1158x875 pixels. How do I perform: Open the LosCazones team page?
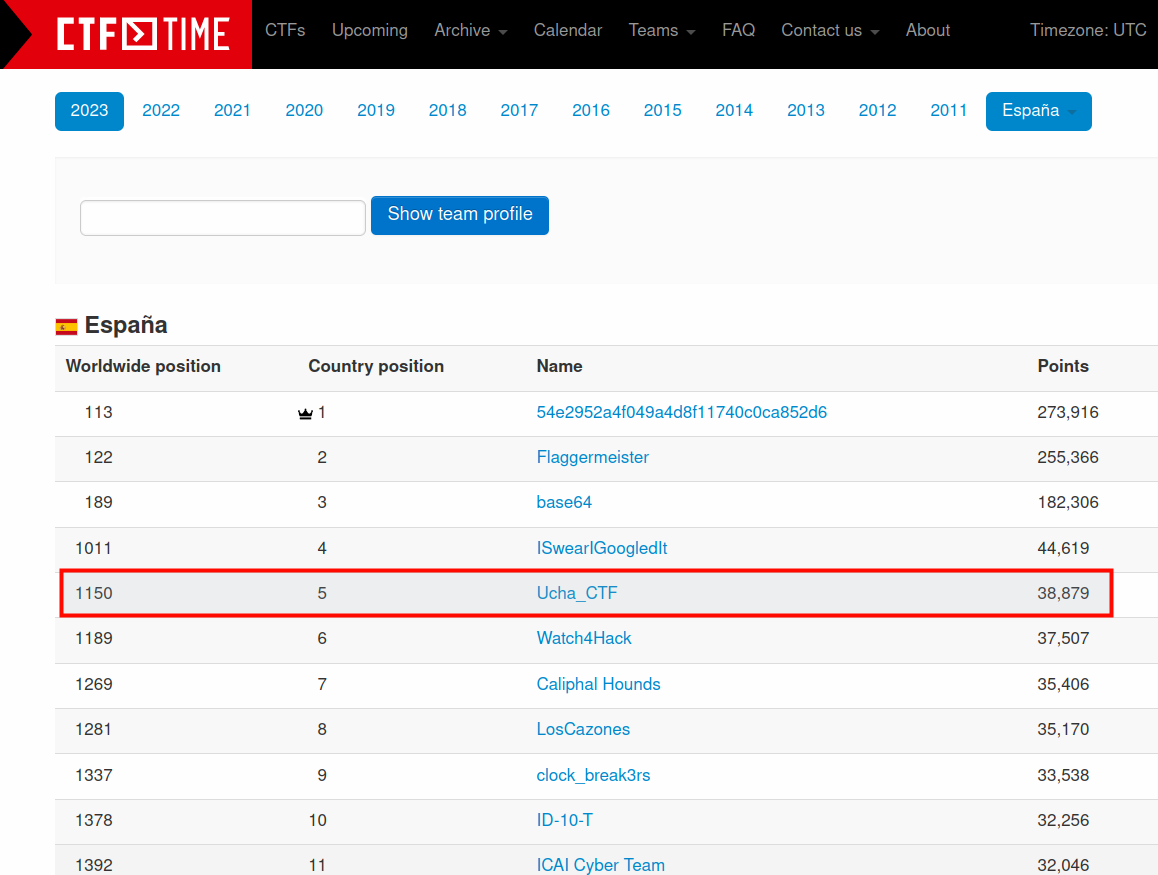click(x=583, y=730)
